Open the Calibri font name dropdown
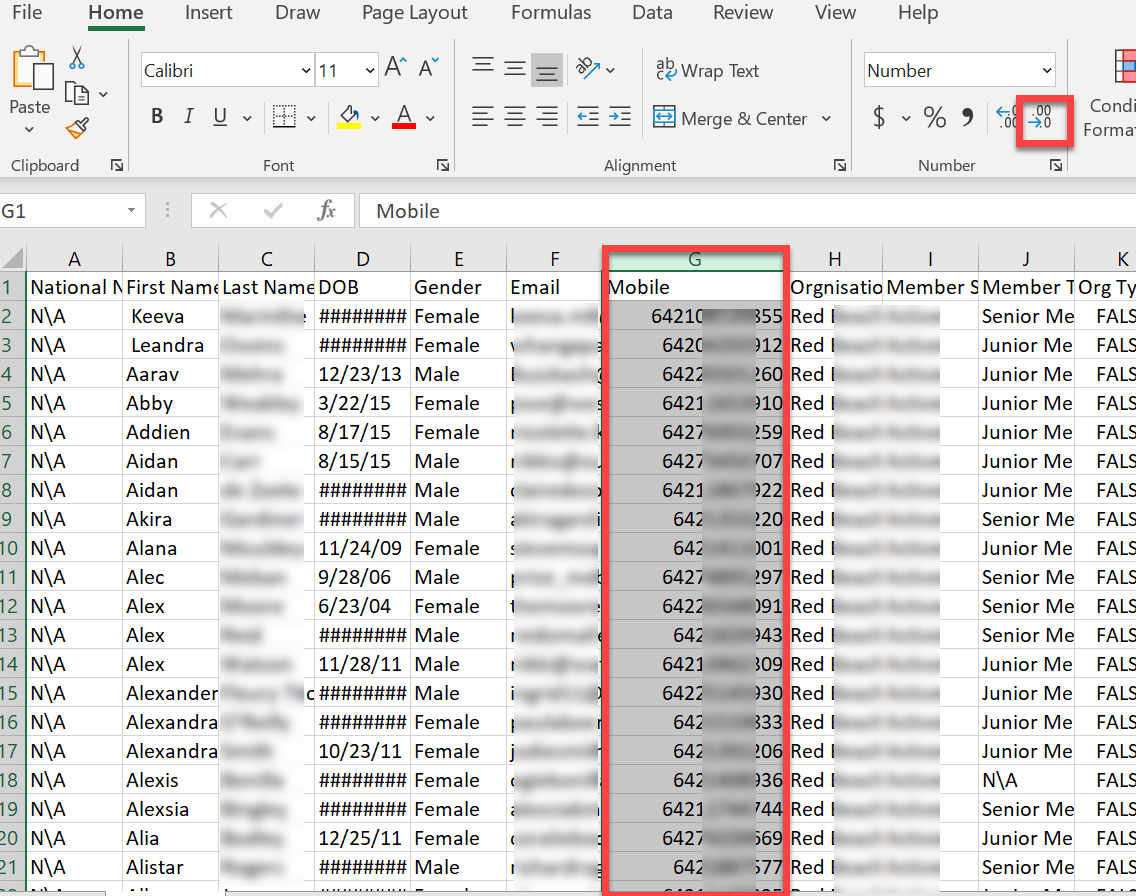The image size is (1136, 896). point(305,71)
